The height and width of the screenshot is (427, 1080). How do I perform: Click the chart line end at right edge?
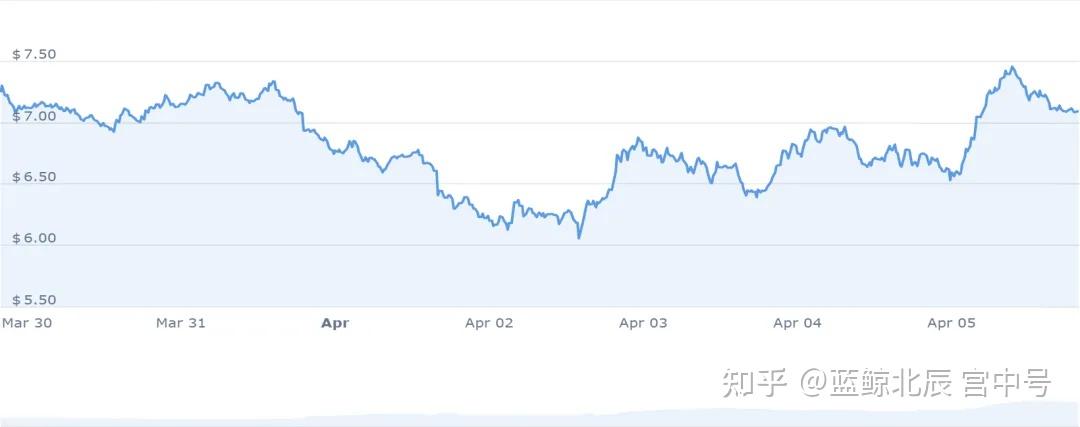(1076, 111)
